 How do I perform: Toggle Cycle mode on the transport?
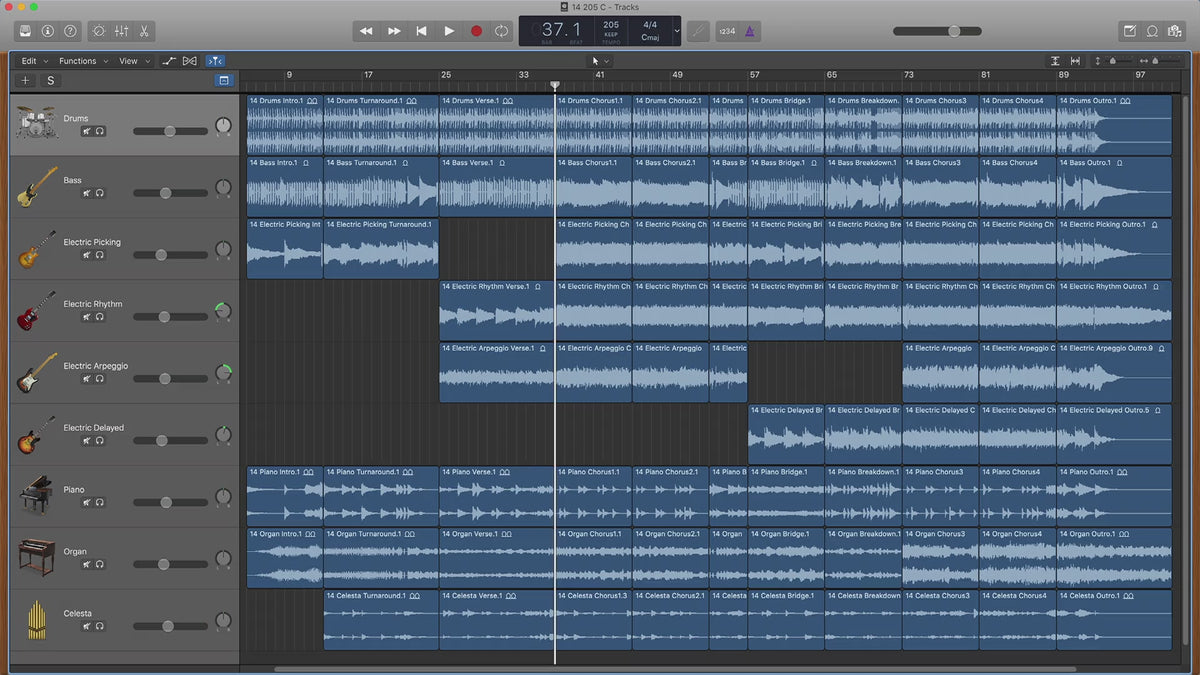[x=501, y=31]
